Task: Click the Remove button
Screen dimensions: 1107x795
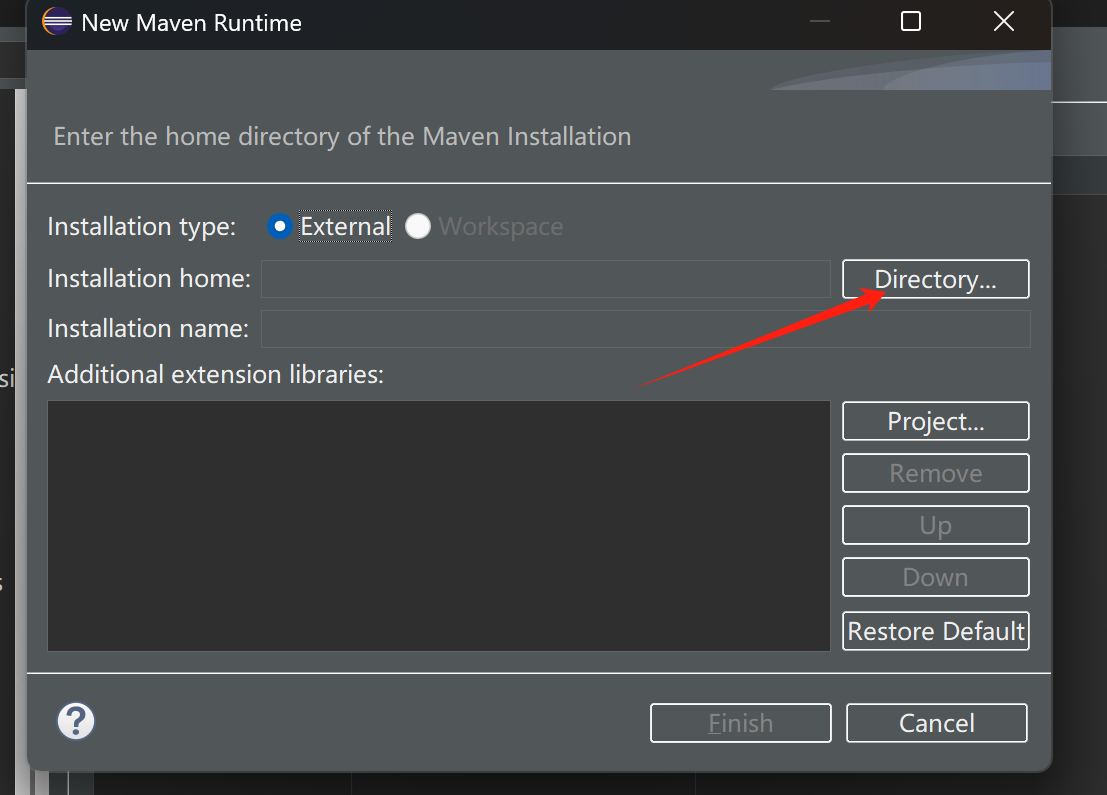Action: [935, 473]
